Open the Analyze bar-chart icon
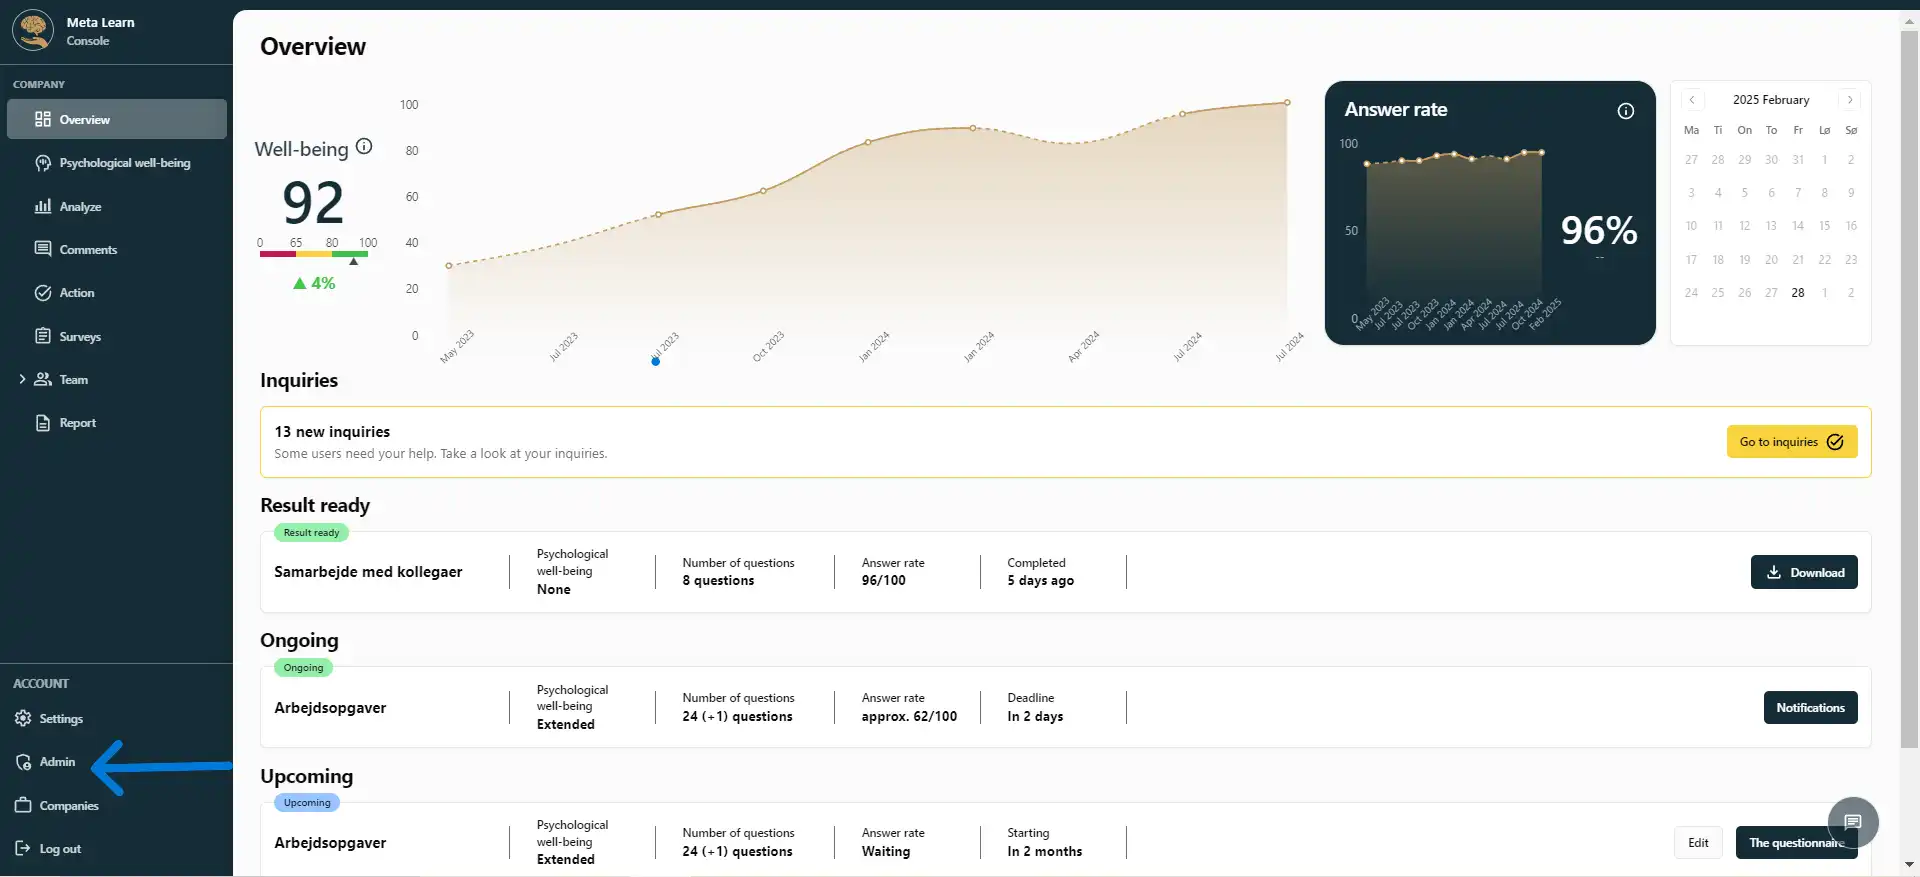 (43, 207)
